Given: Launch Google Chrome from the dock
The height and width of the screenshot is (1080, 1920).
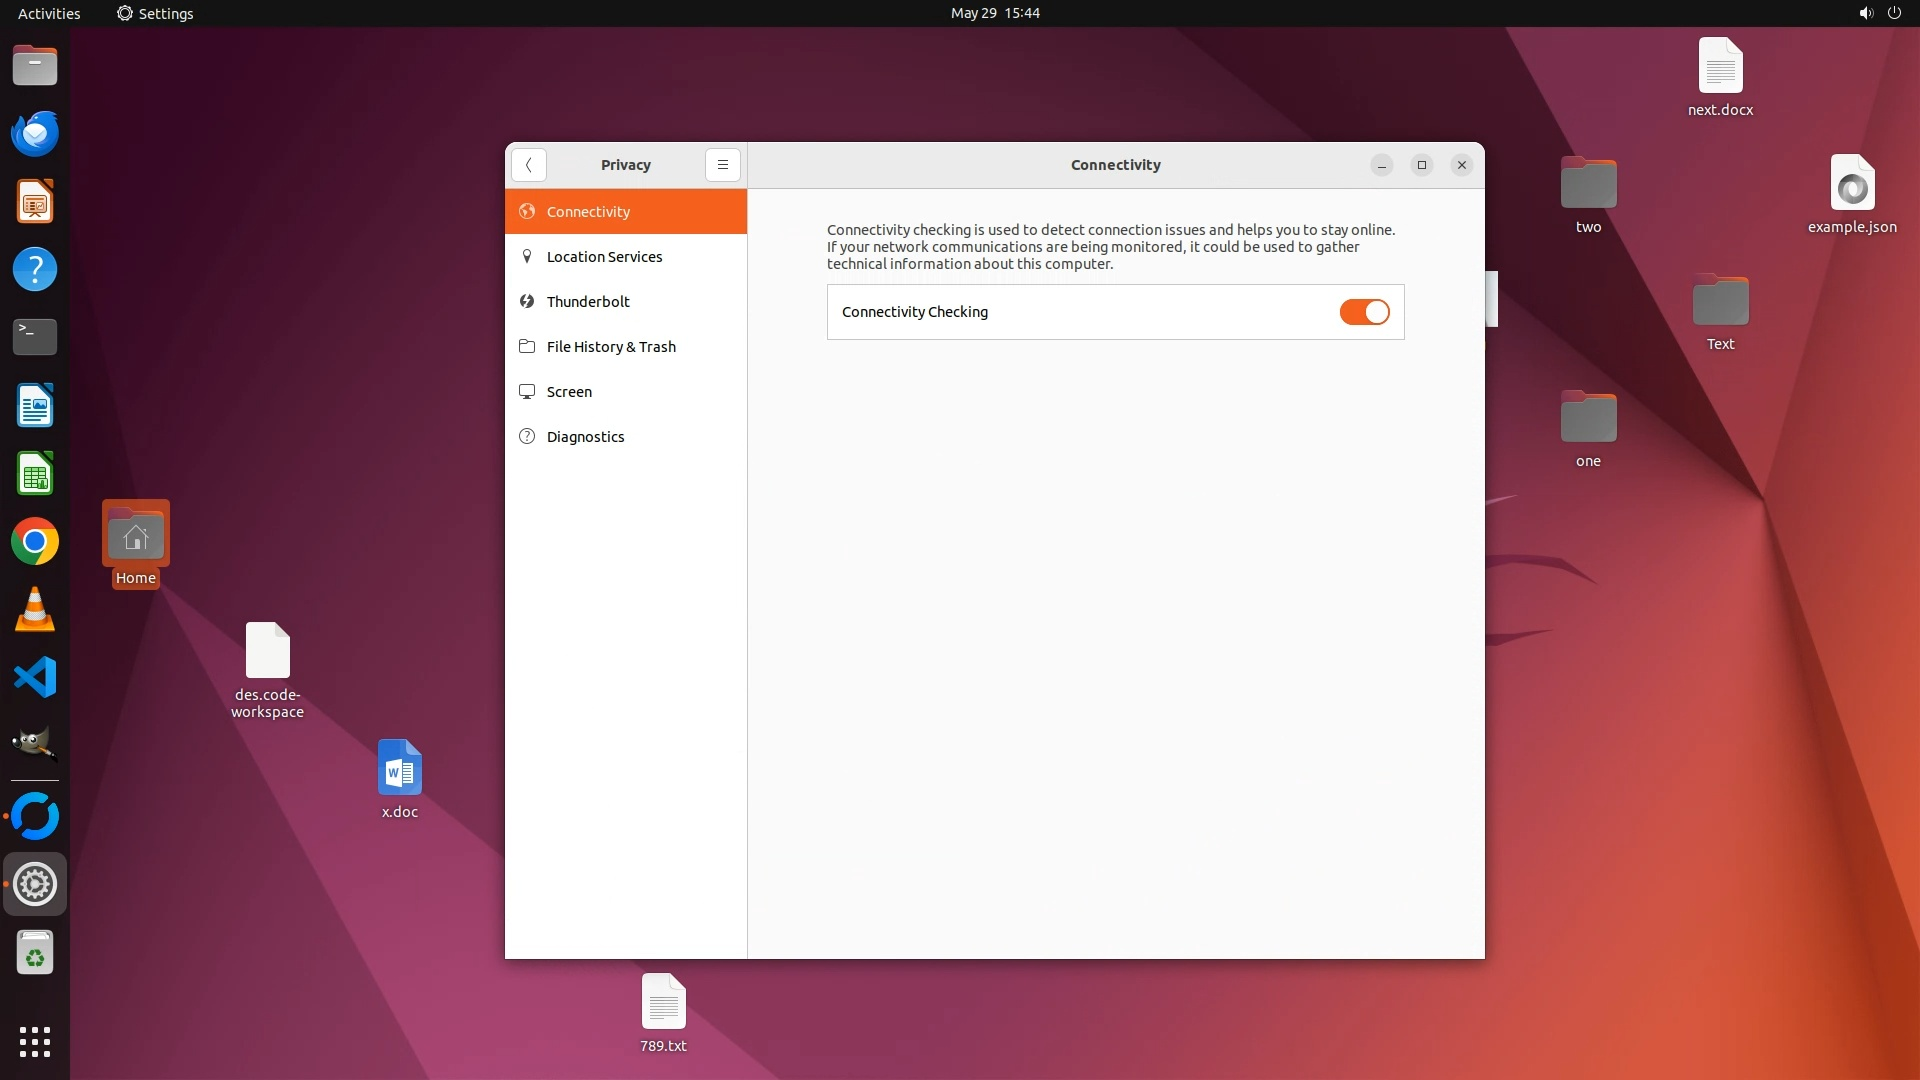Looking at the screenshot, I should coord(35,542).
